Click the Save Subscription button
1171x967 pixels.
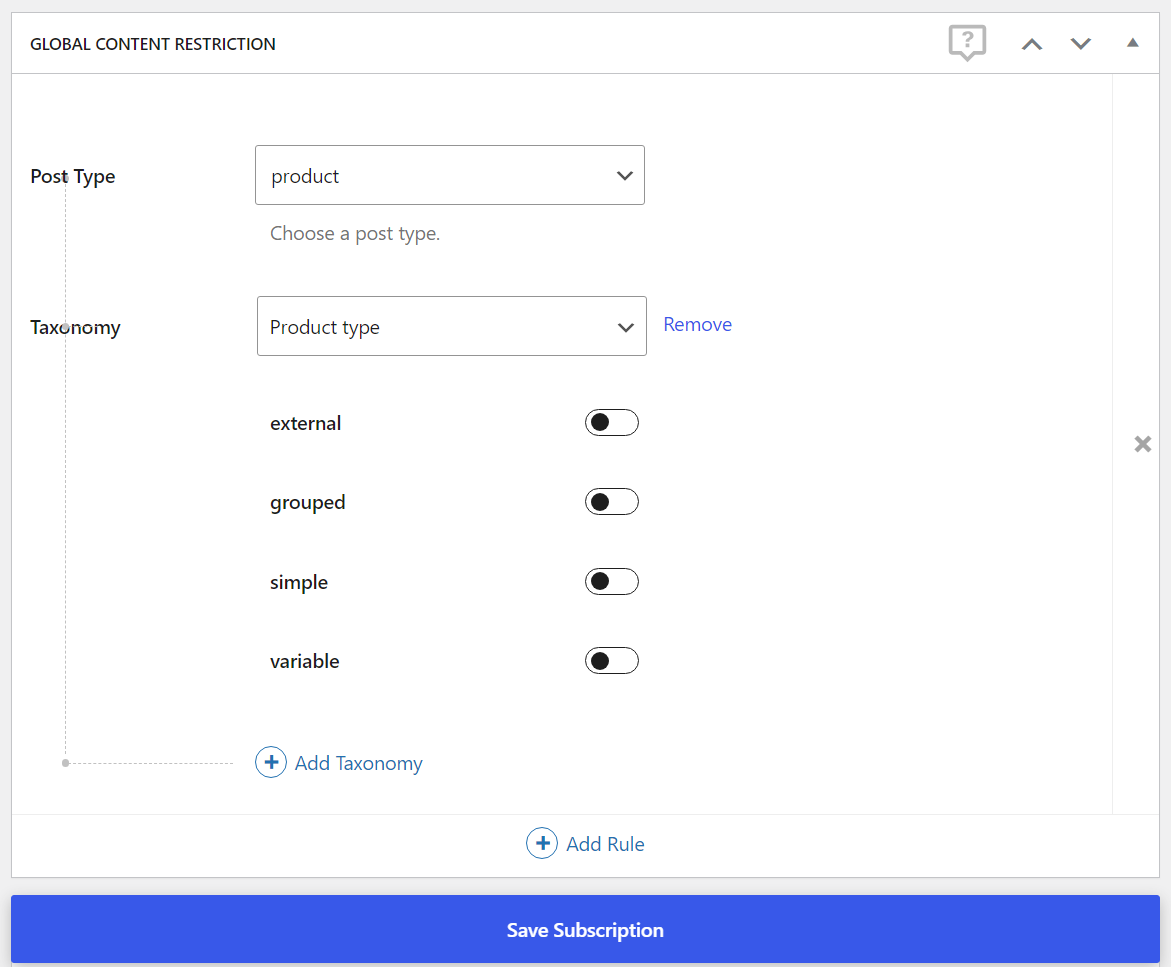(x=586, y=930)
